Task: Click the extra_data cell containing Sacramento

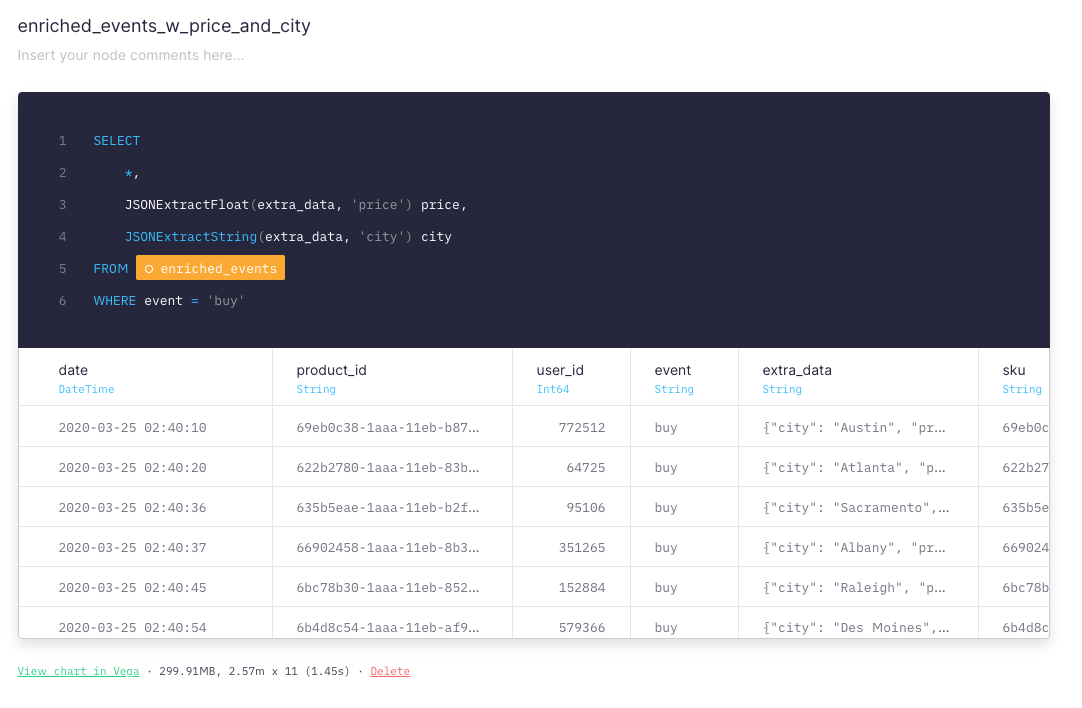Action: pyautogui.click(x=856, y=508)
